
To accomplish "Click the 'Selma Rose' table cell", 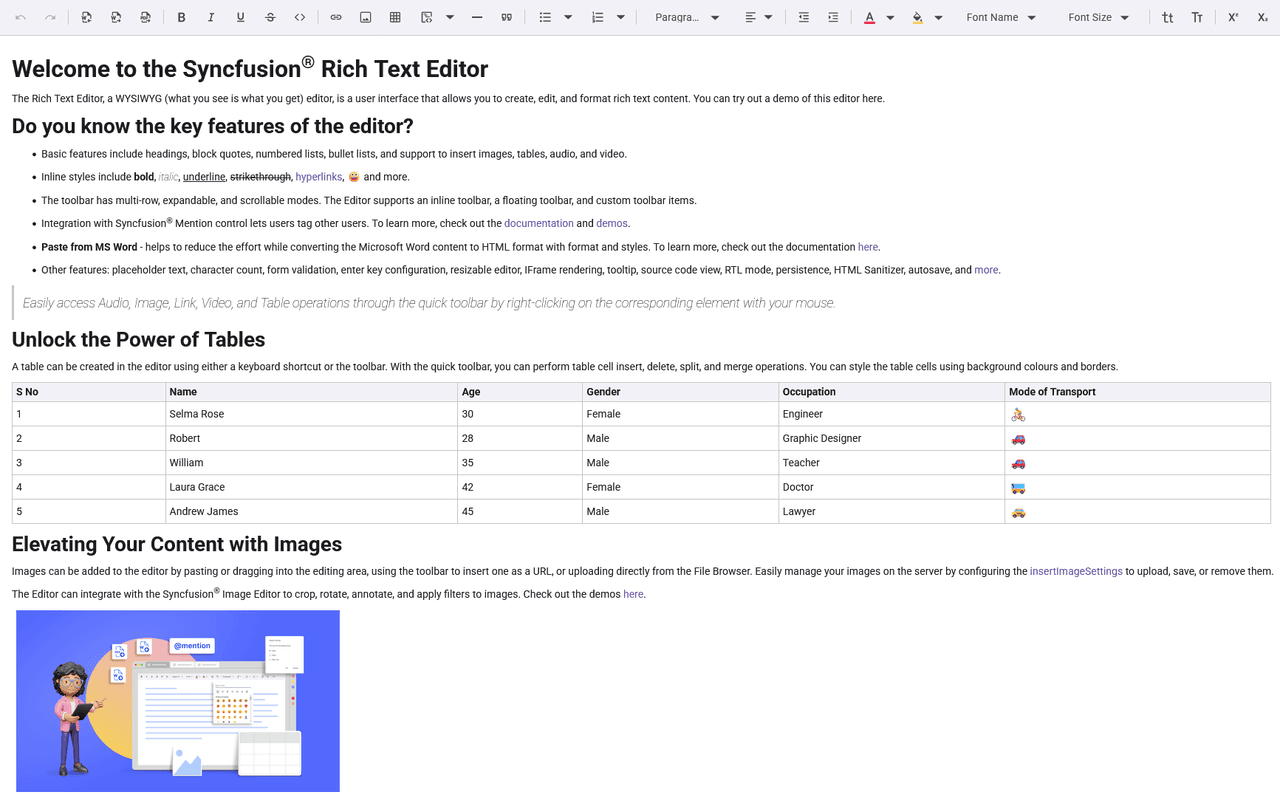I will [312, 414].
